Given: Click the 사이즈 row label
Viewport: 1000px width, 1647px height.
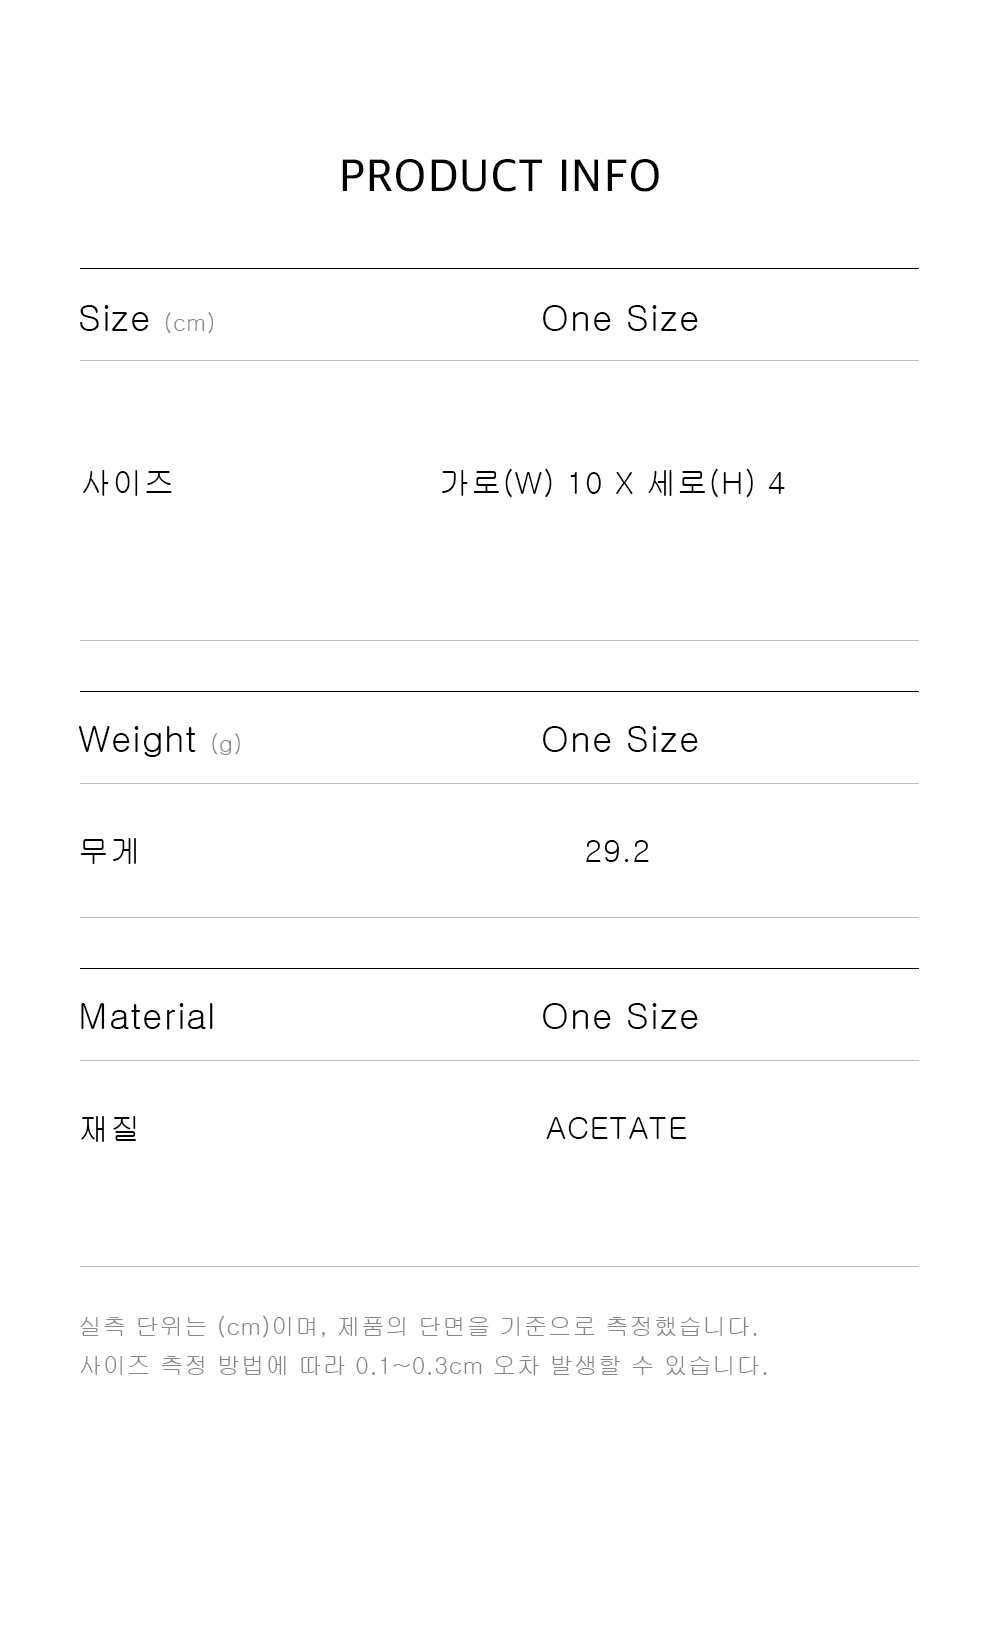Looking at the screenshot, I should click(x=127, y=483).
